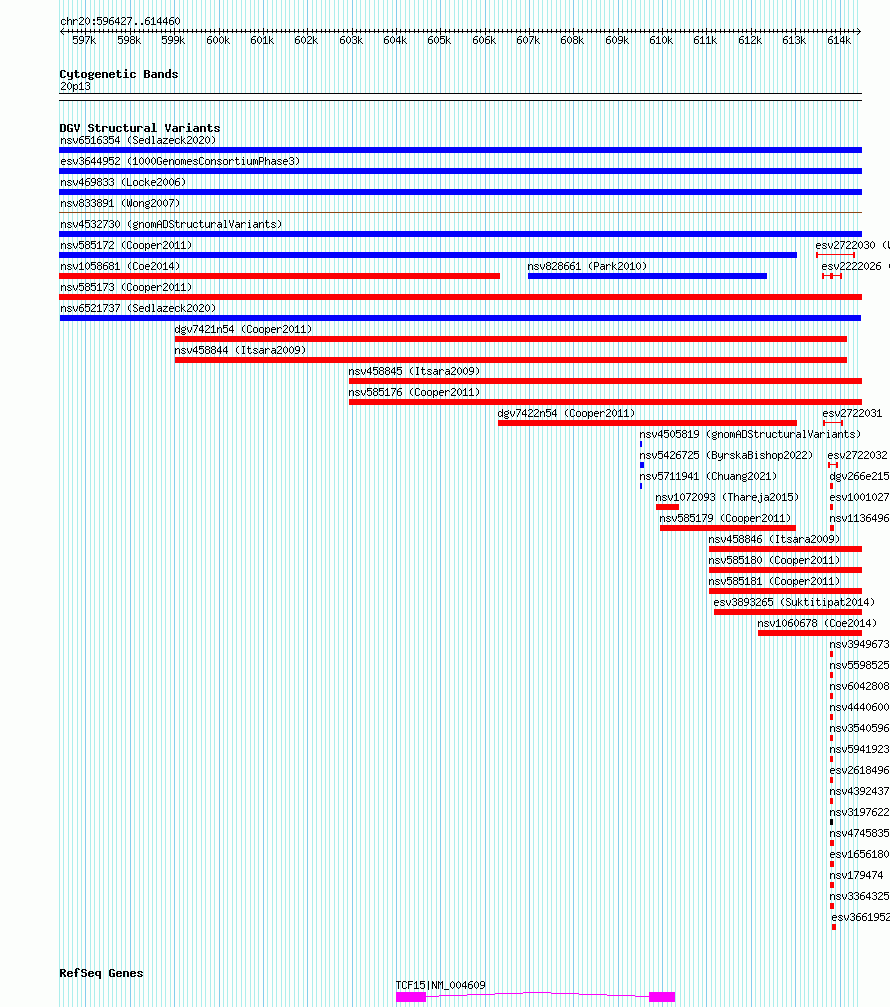Click the esv2722031 label
Viewport: 890px width, 1007px height.
pos(852,413)
